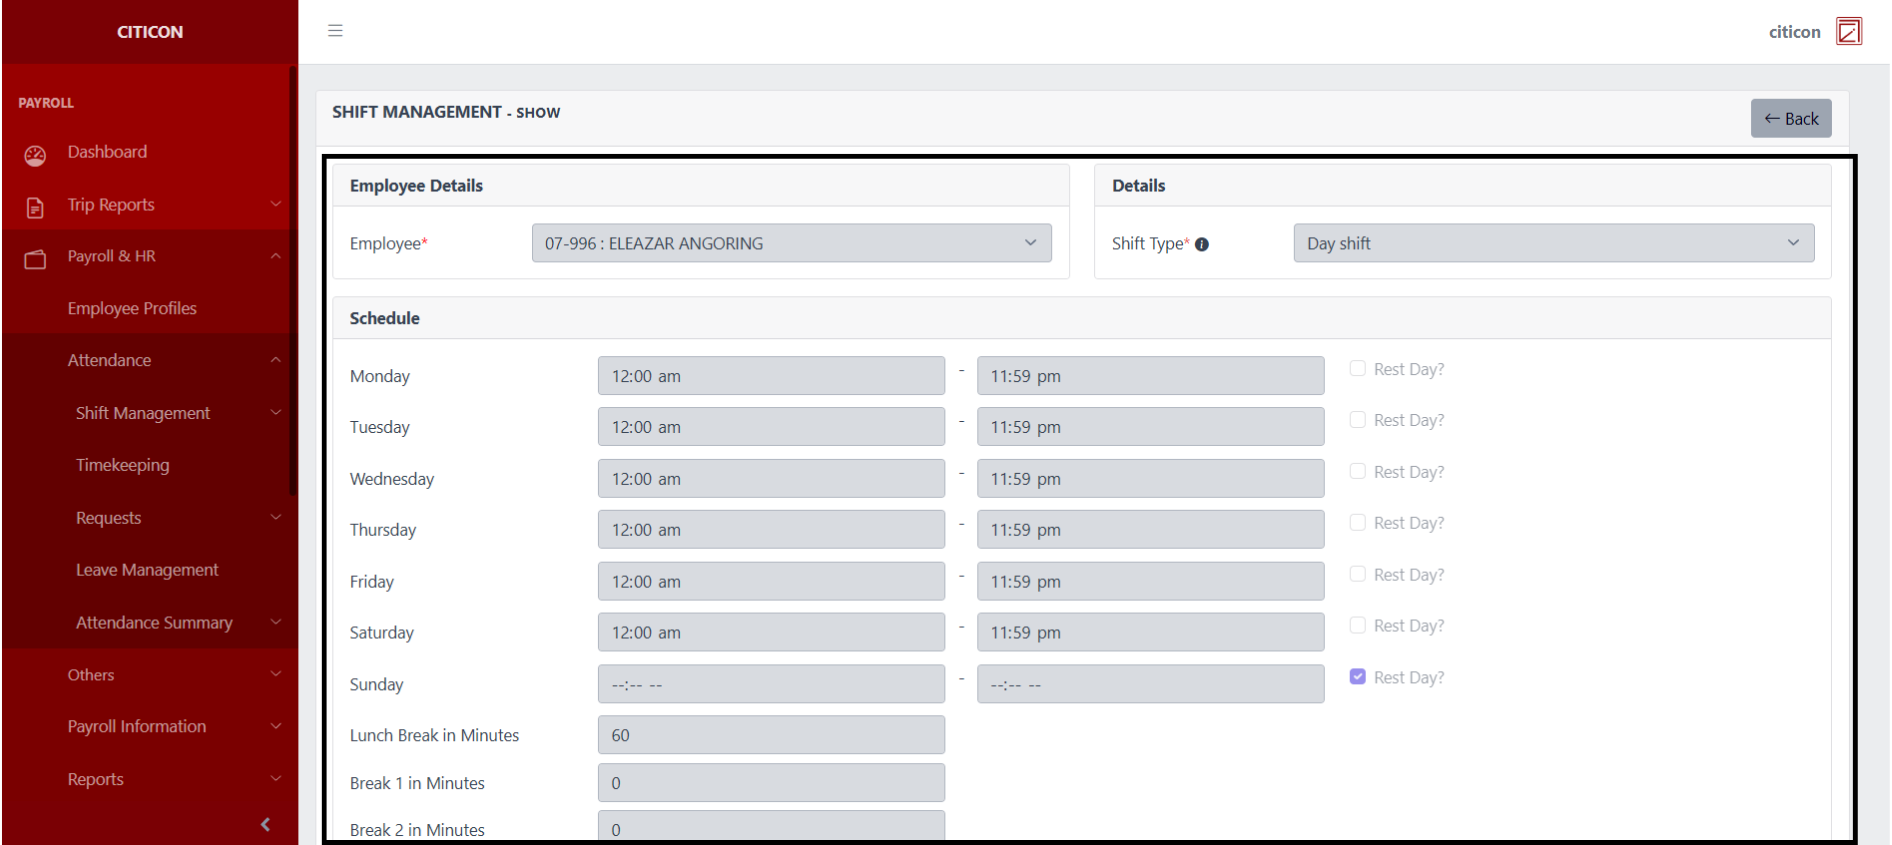
Task: Go to Timekeeping menu item
Action: (x=123, y=465)
